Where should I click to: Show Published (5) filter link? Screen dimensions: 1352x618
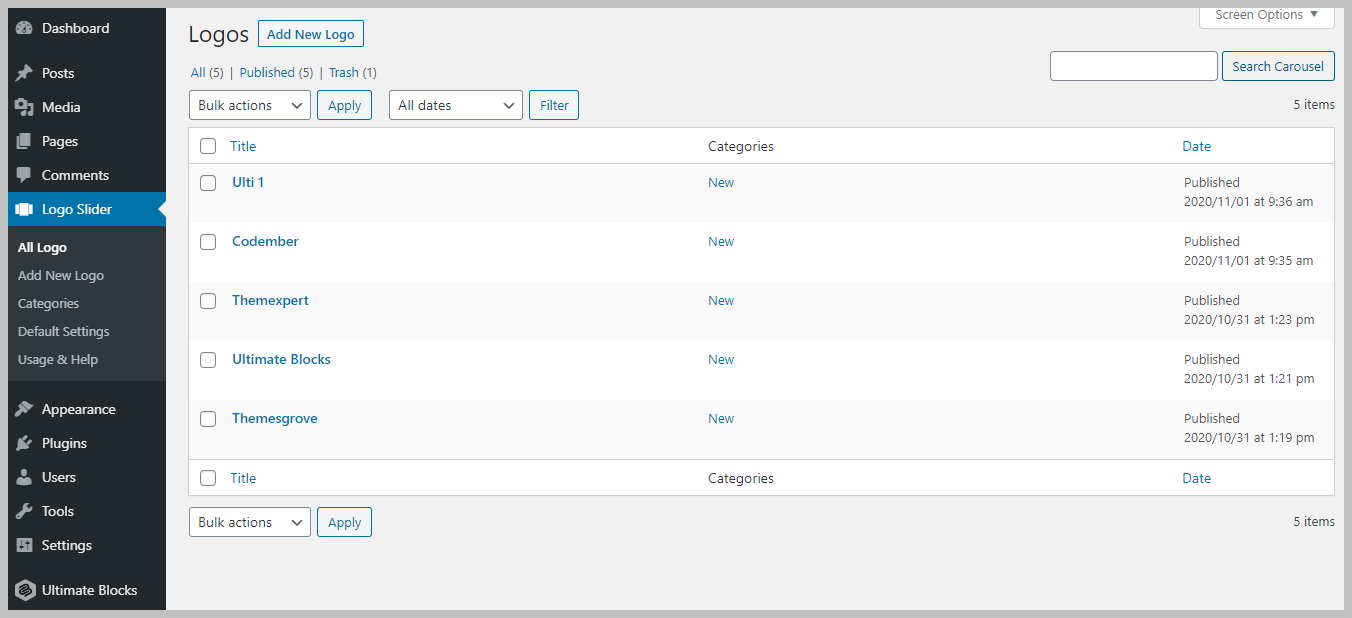coord(277,72)
